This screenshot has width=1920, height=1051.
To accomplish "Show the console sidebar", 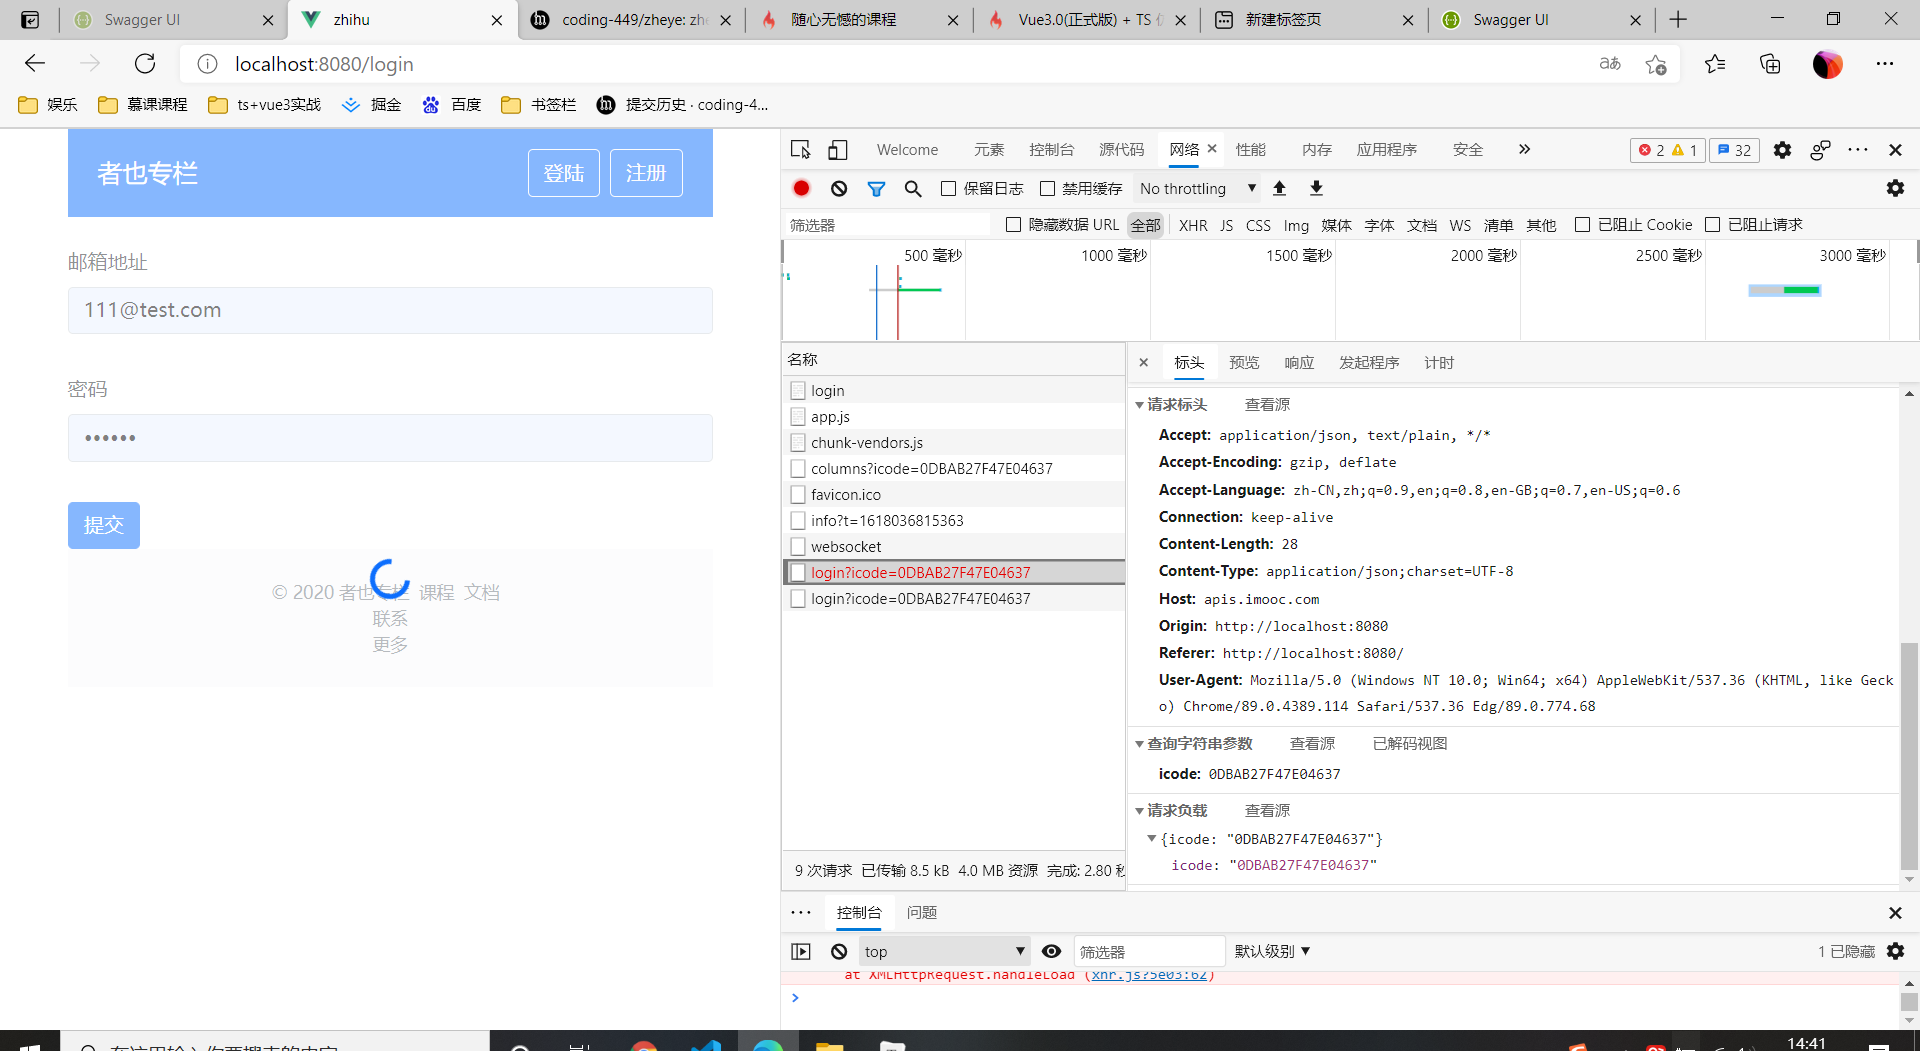I will tap(801, 951).
